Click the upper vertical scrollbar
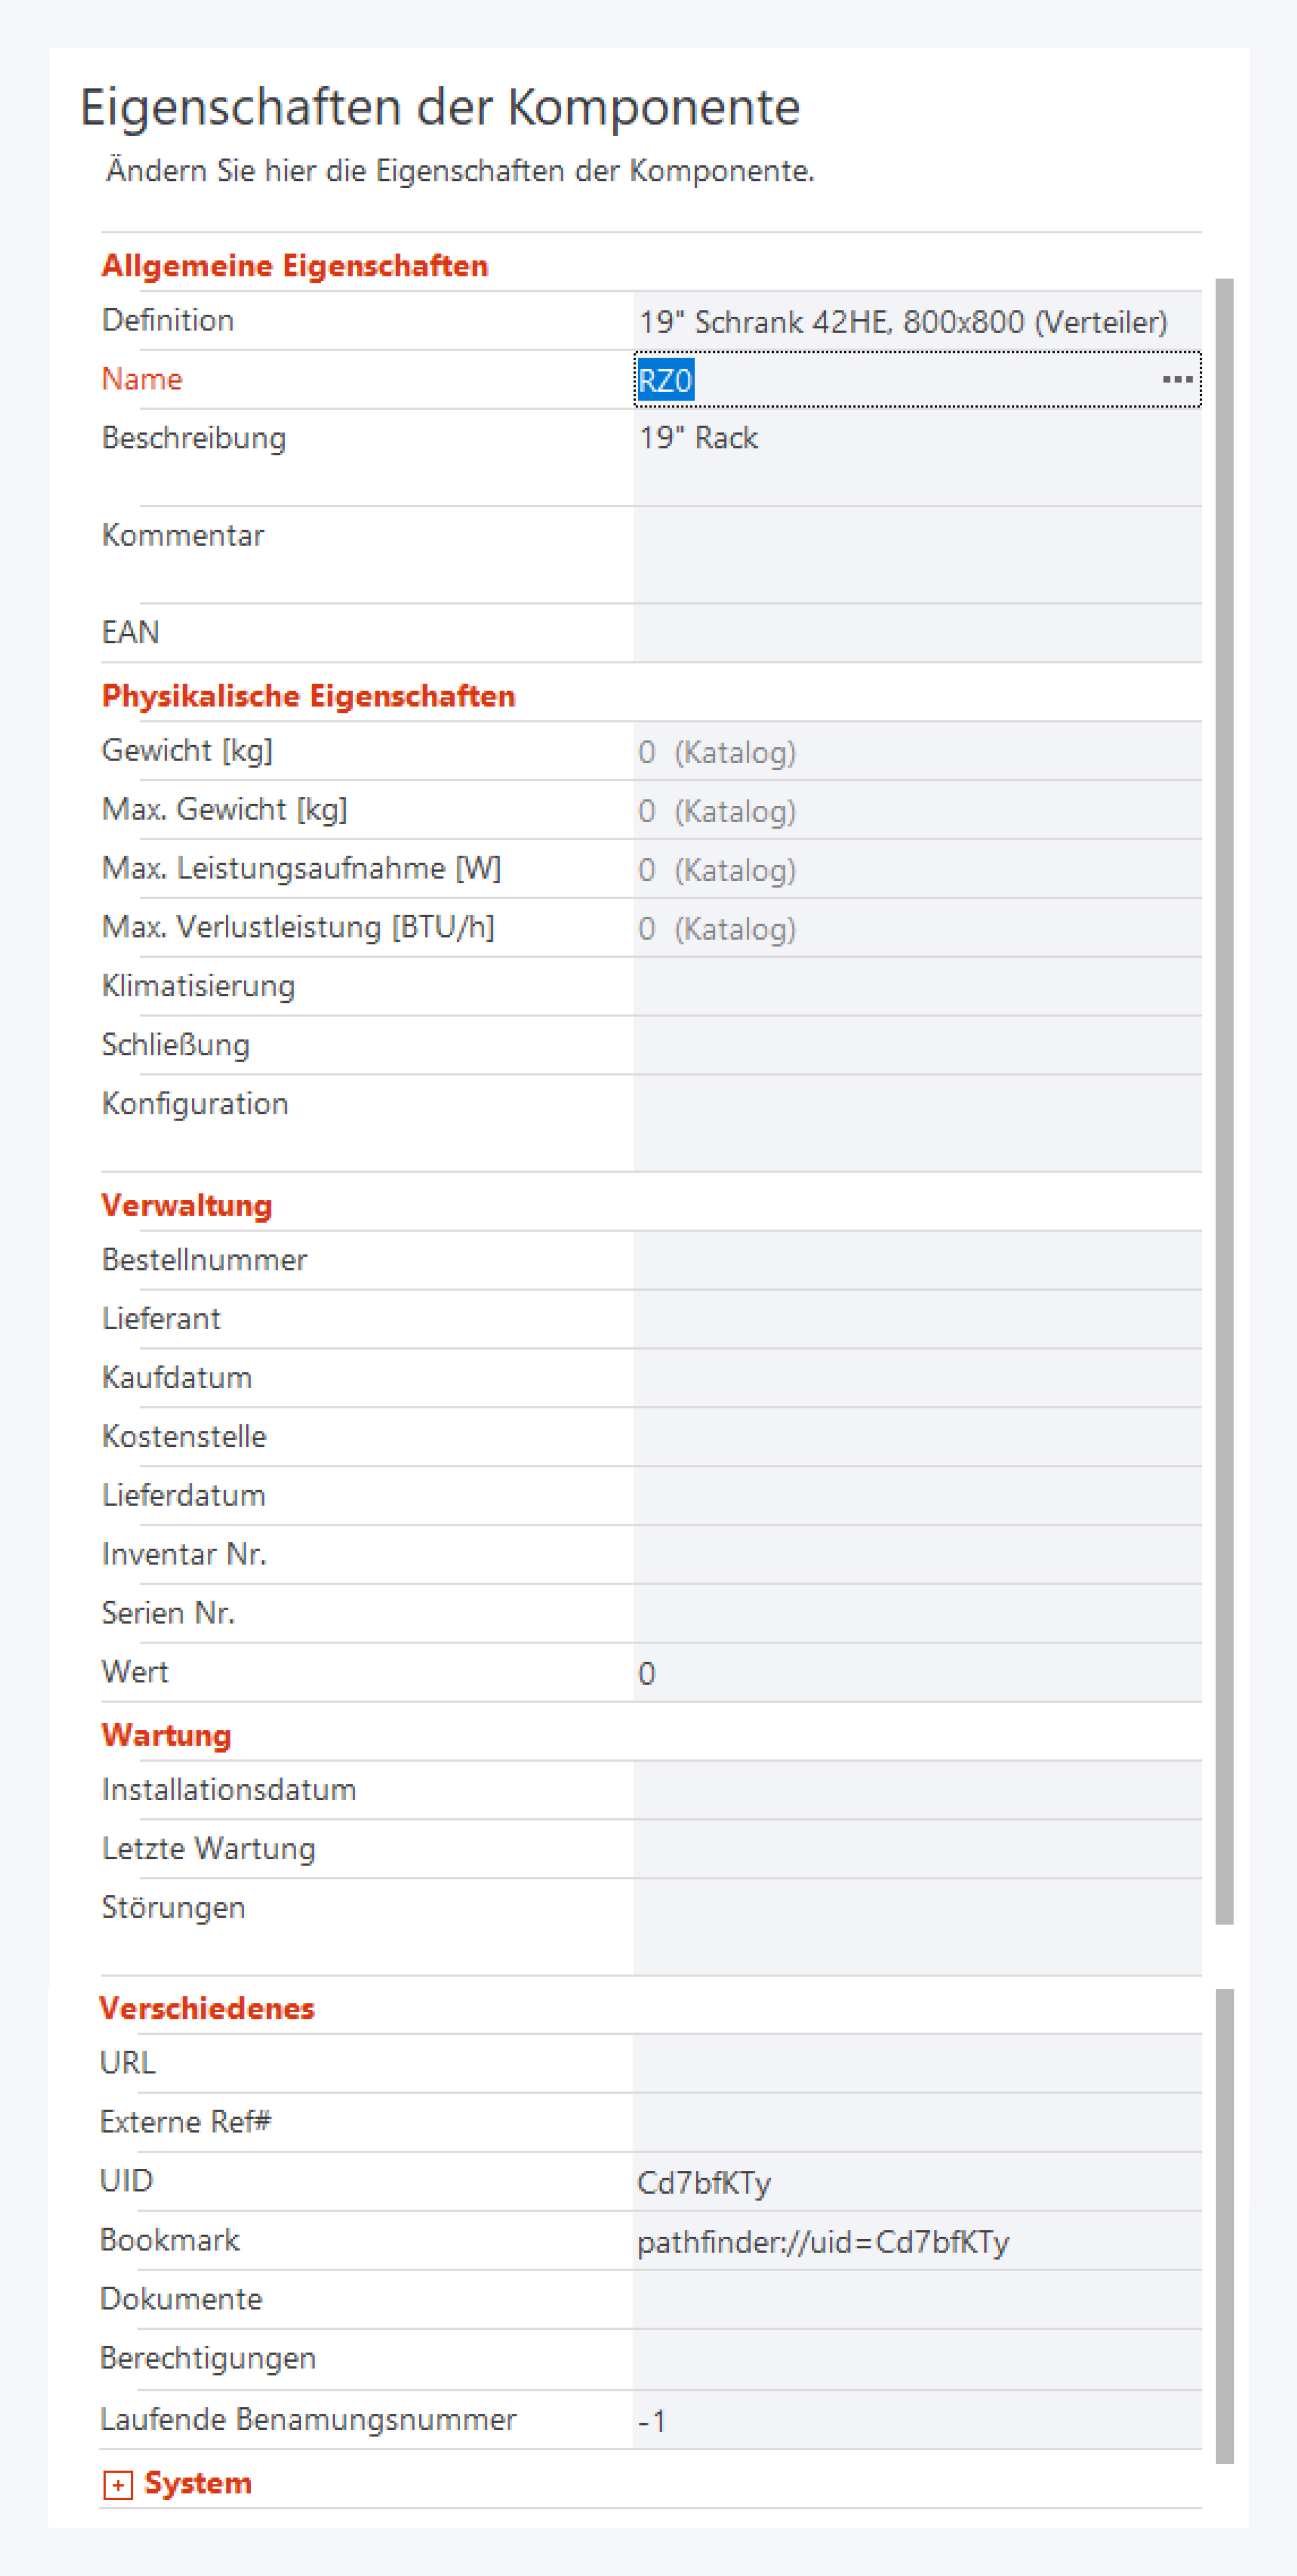 (1224, 1100)
